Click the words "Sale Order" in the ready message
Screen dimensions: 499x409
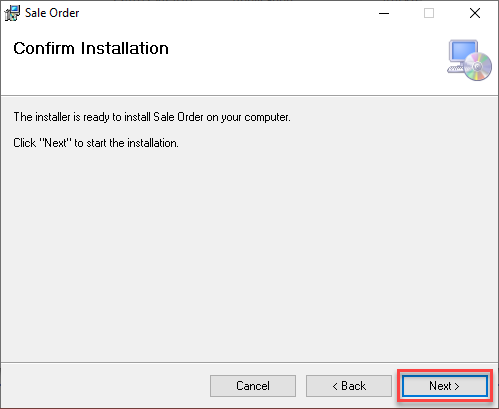(x=178, y=117)
